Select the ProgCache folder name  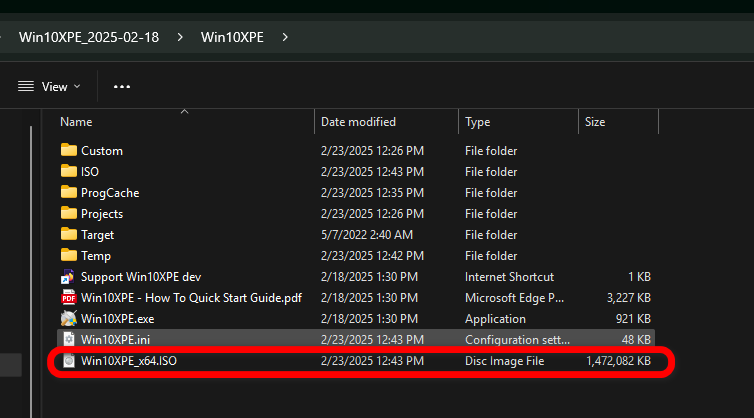[x=110, y=193]
